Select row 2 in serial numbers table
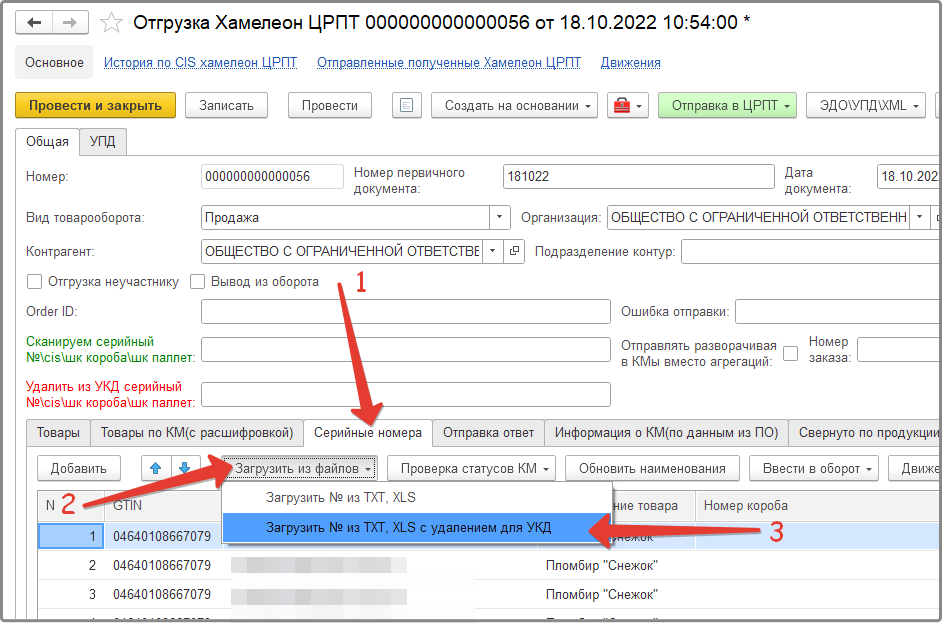The height and width of the screenshot is (623, 942). coord(489,565)
